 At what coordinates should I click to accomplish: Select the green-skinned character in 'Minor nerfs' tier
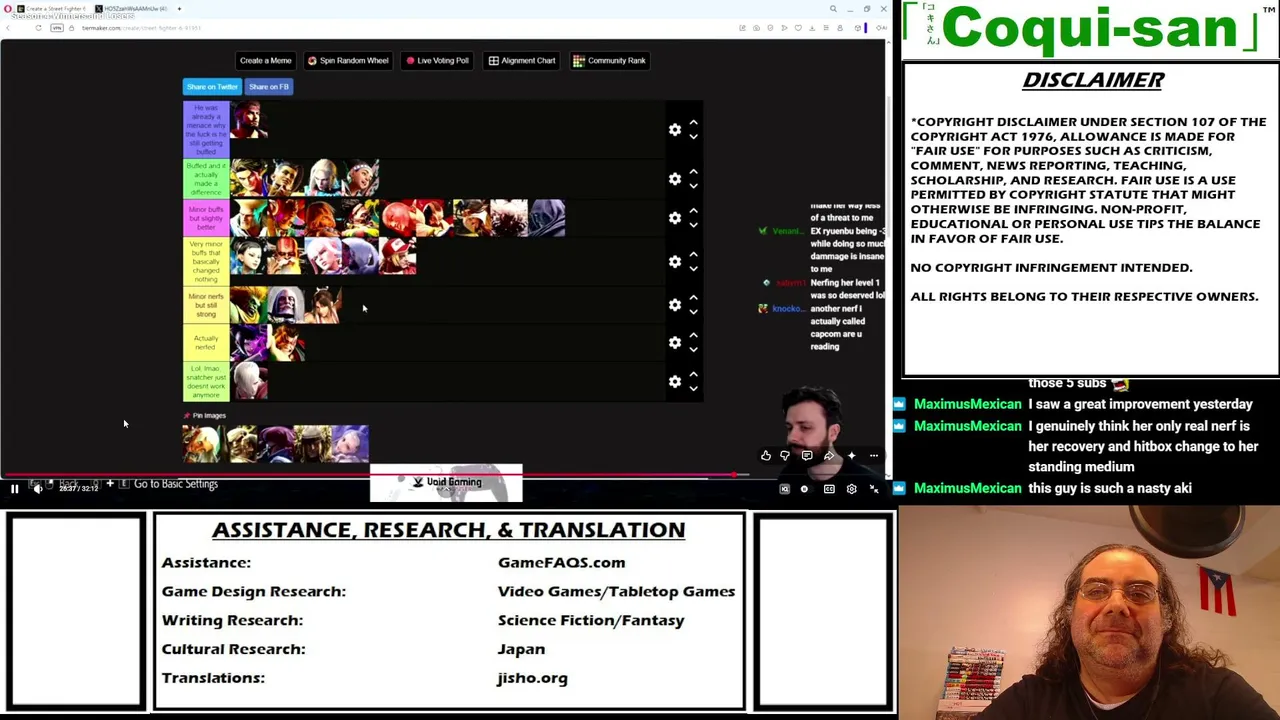(x=250, y=304)
